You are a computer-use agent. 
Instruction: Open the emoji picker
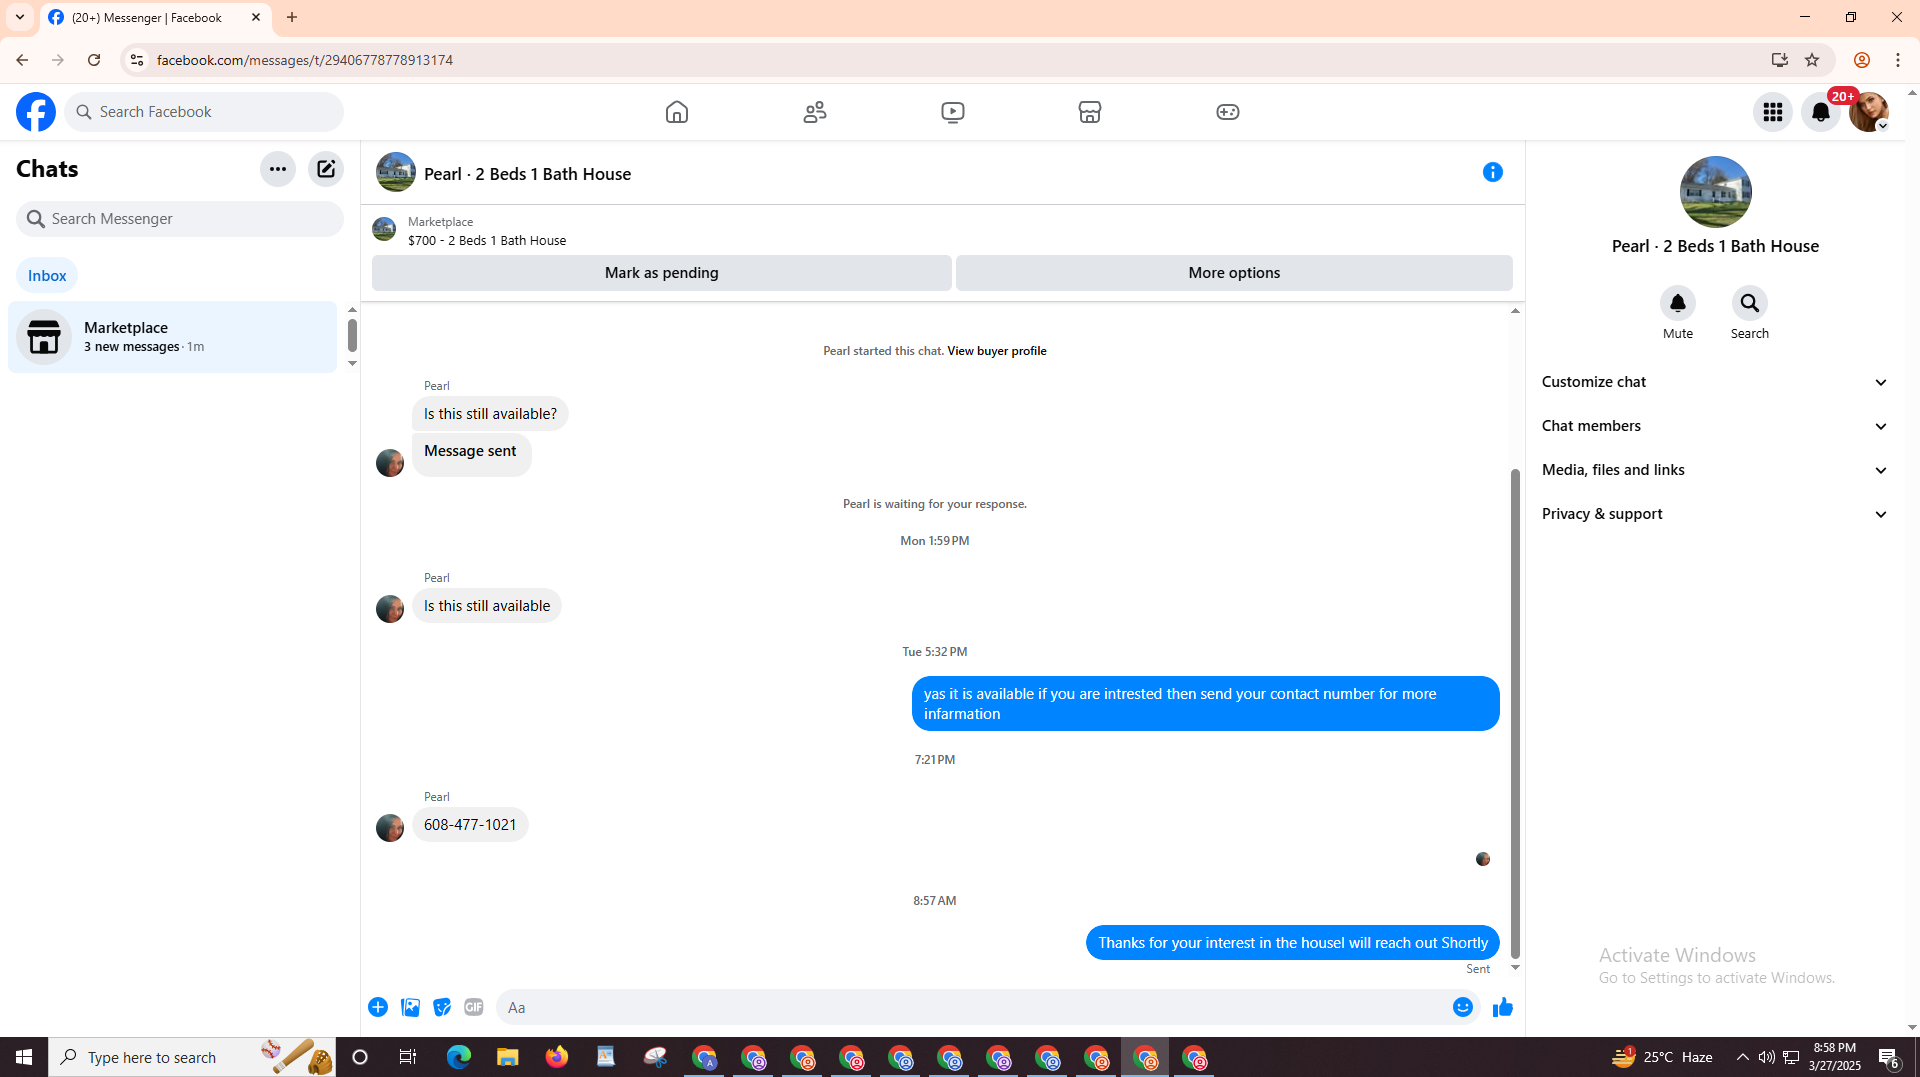1463,1007
